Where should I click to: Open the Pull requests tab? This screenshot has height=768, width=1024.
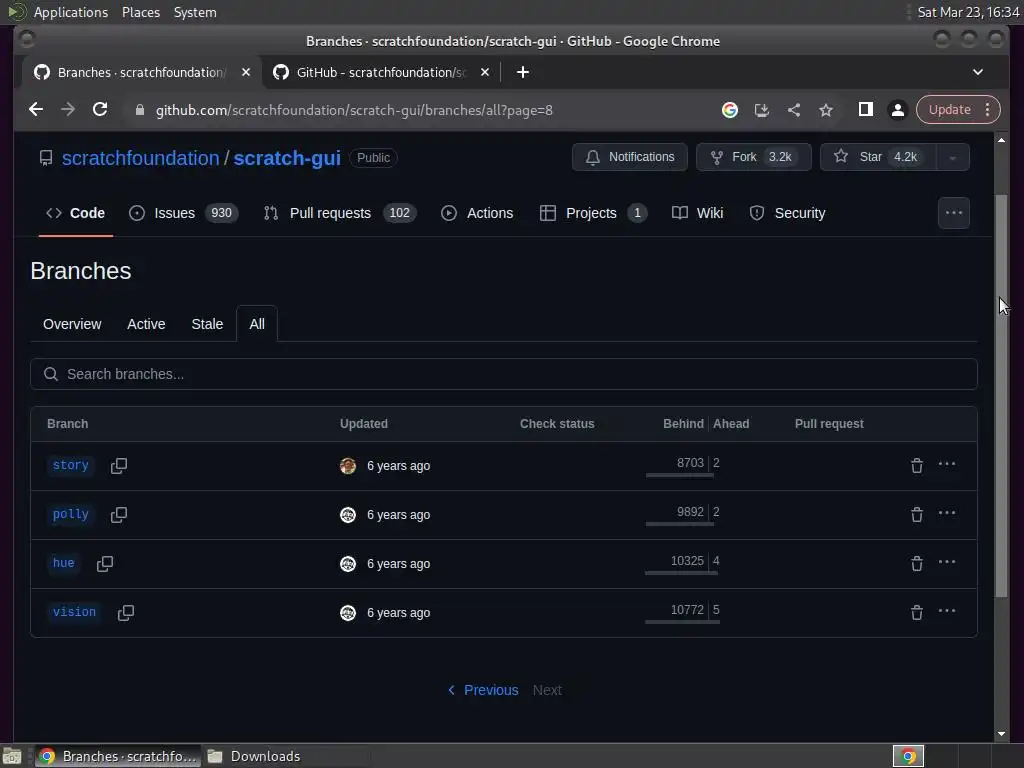coord(340,214)
